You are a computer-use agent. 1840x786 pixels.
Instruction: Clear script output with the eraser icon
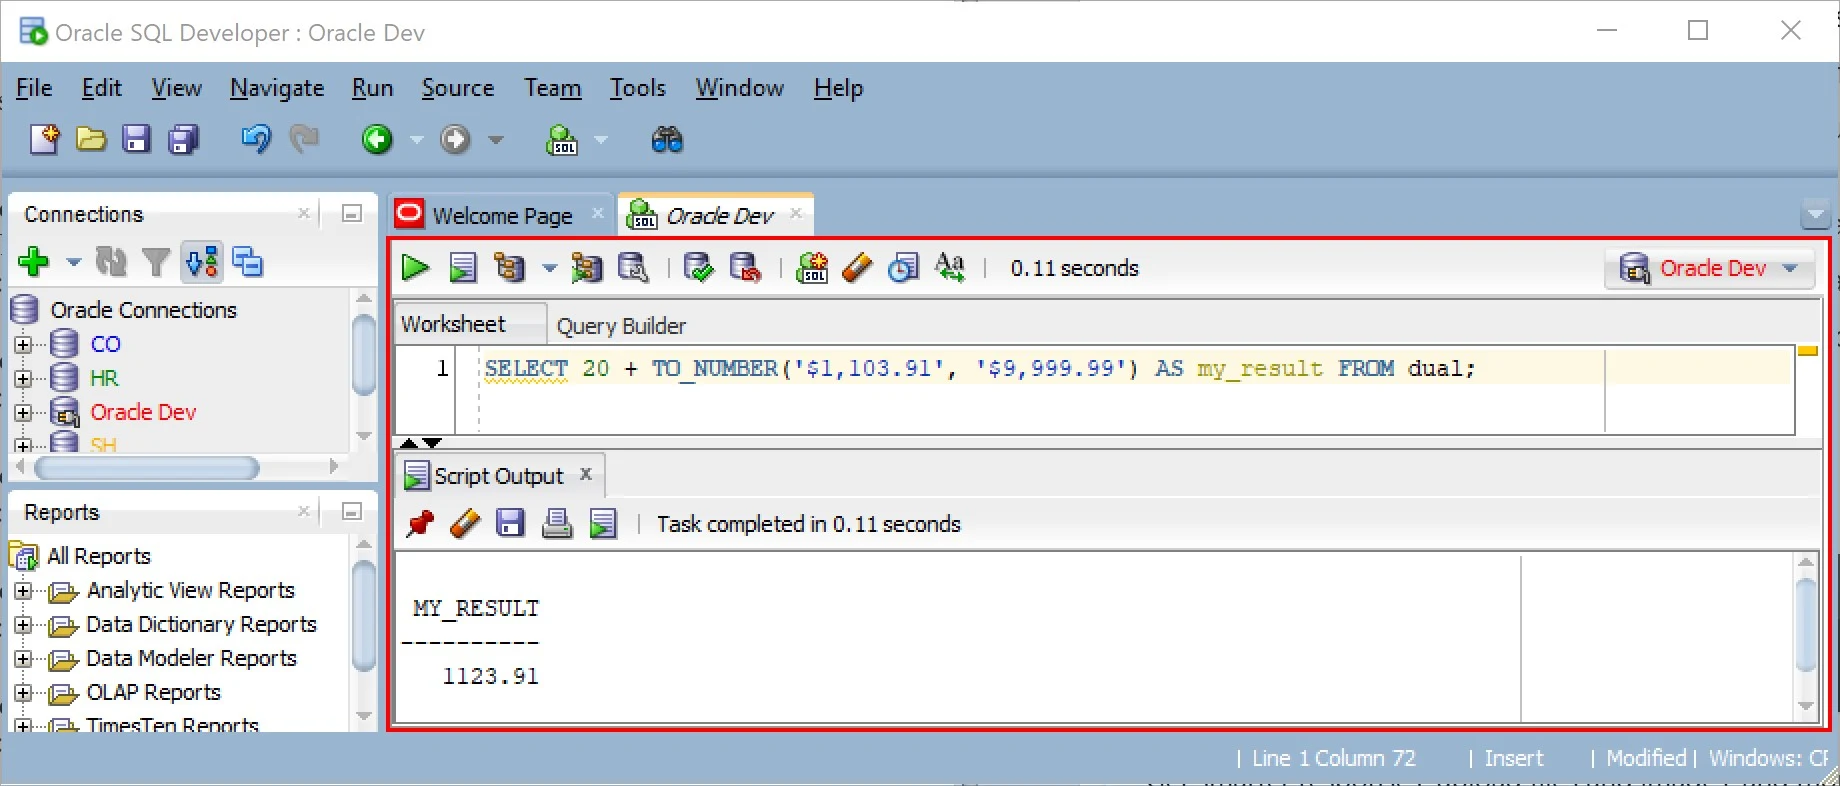465,523
